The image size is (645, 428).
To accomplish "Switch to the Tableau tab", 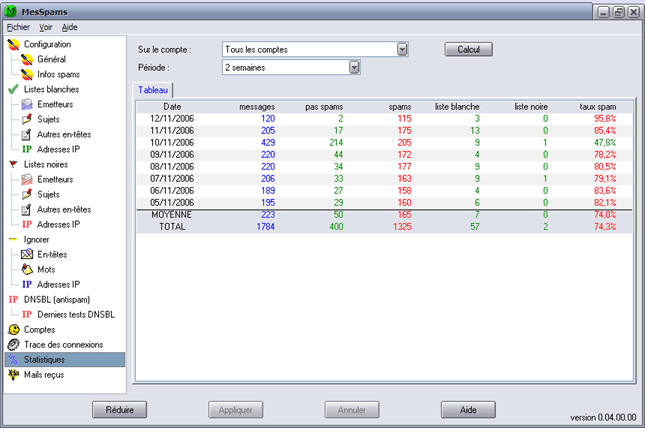I will [155, 90].
